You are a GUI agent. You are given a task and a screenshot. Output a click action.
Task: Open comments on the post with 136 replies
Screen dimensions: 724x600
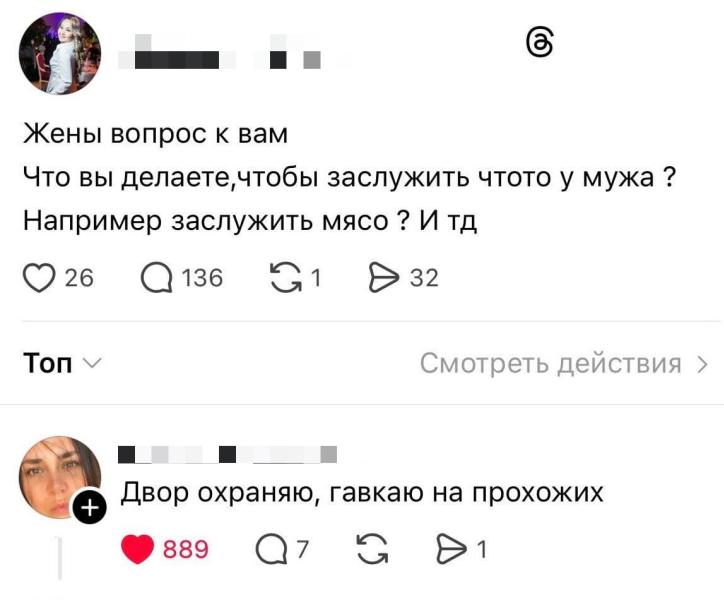pos(157,277)
